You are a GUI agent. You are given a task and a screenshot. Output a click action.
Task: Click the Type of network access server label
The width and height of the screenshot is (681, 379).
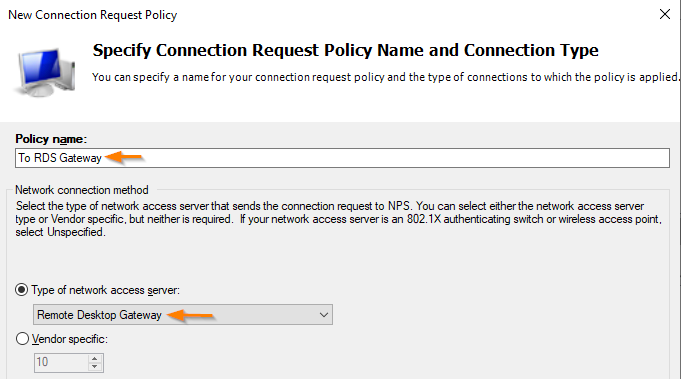[106, 290]
